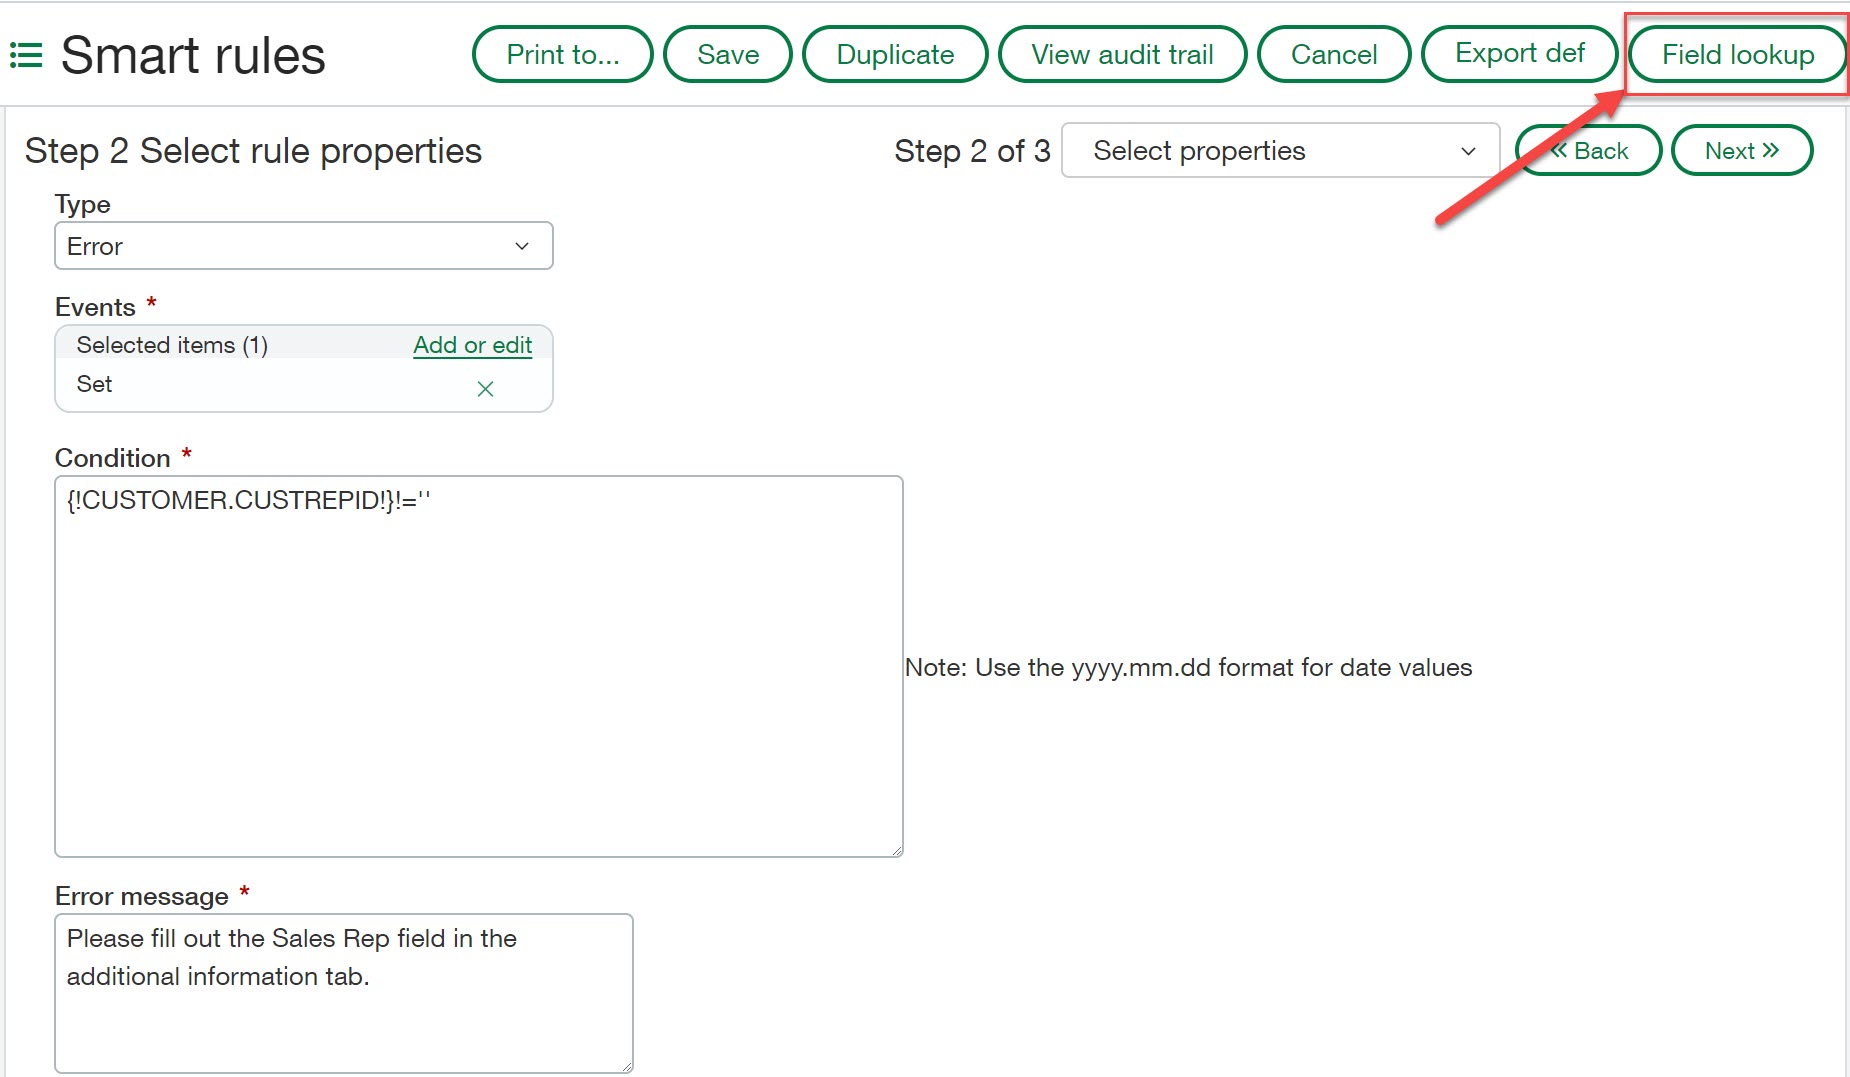Go Back to the previous step
This screenshot has height=1077, width=1850.
1589,151
